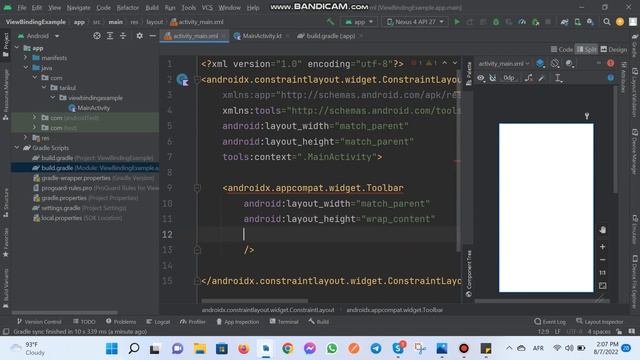The height and width of the screenshot is (360, 640).
Task: Click the Make Project hammer icon
Action: pyautogui.click(x=330, y=22)
